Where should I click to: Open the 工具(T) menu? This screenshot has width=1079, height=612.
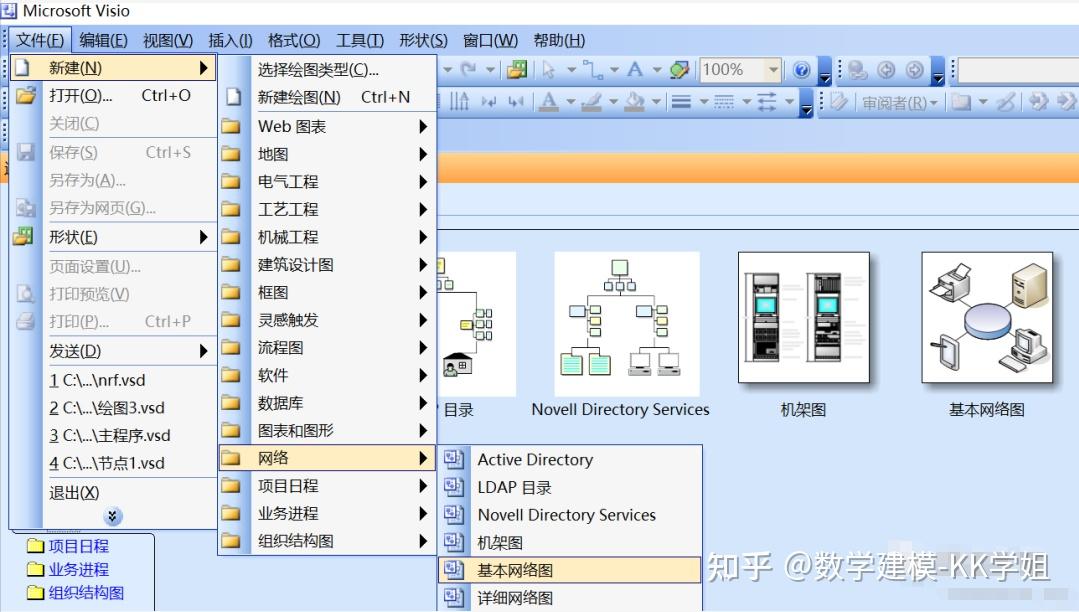pos(357,40)
